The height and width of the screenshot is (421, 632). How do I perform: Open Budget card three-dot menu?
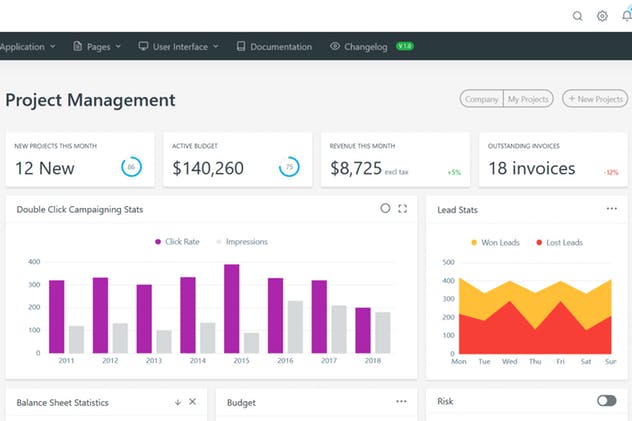tap(401, 401)
